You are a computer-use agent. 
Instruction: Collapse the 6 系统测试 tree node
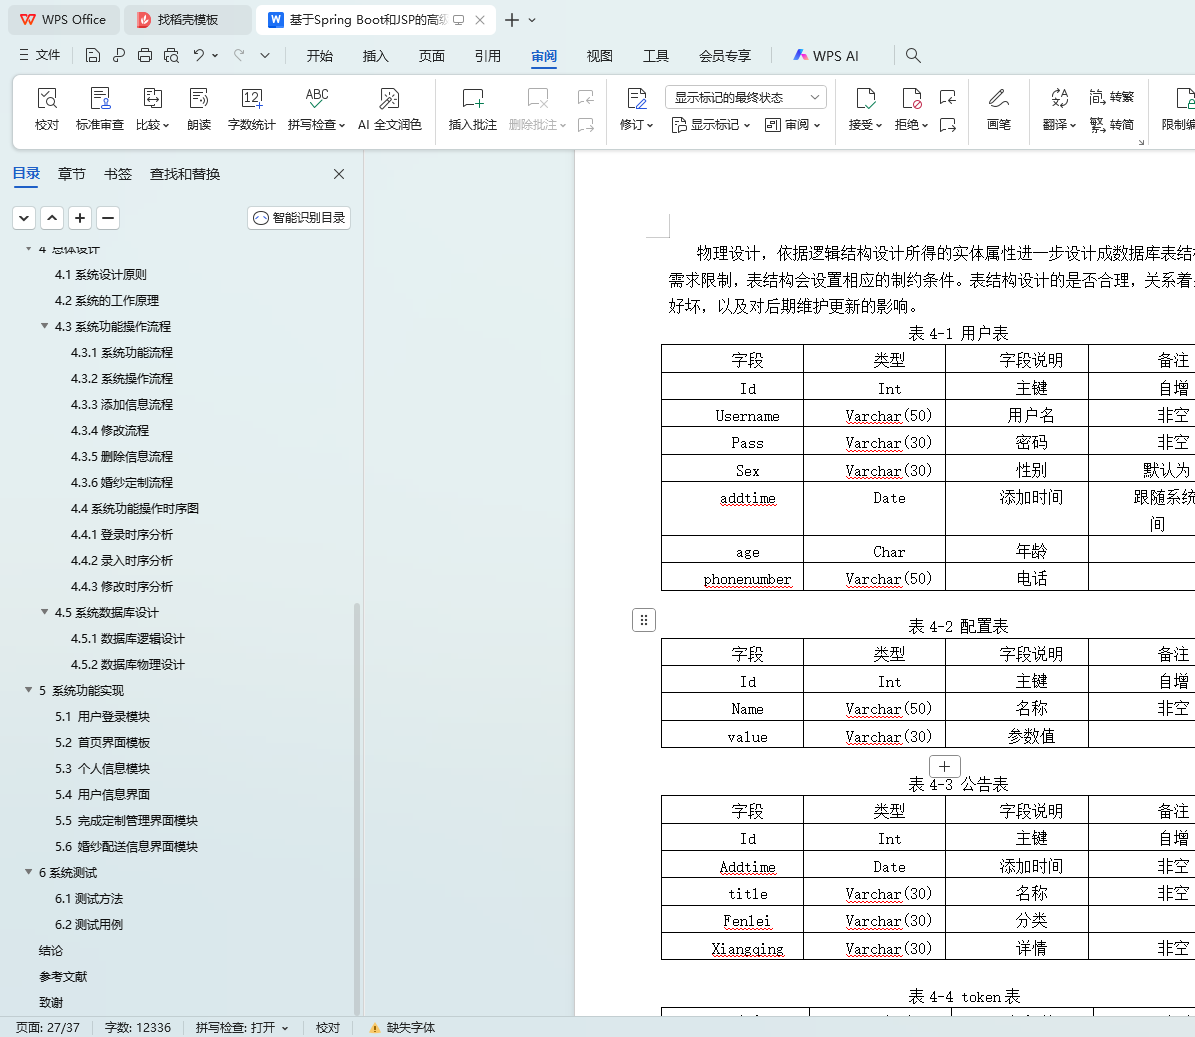tap(28, 872)
